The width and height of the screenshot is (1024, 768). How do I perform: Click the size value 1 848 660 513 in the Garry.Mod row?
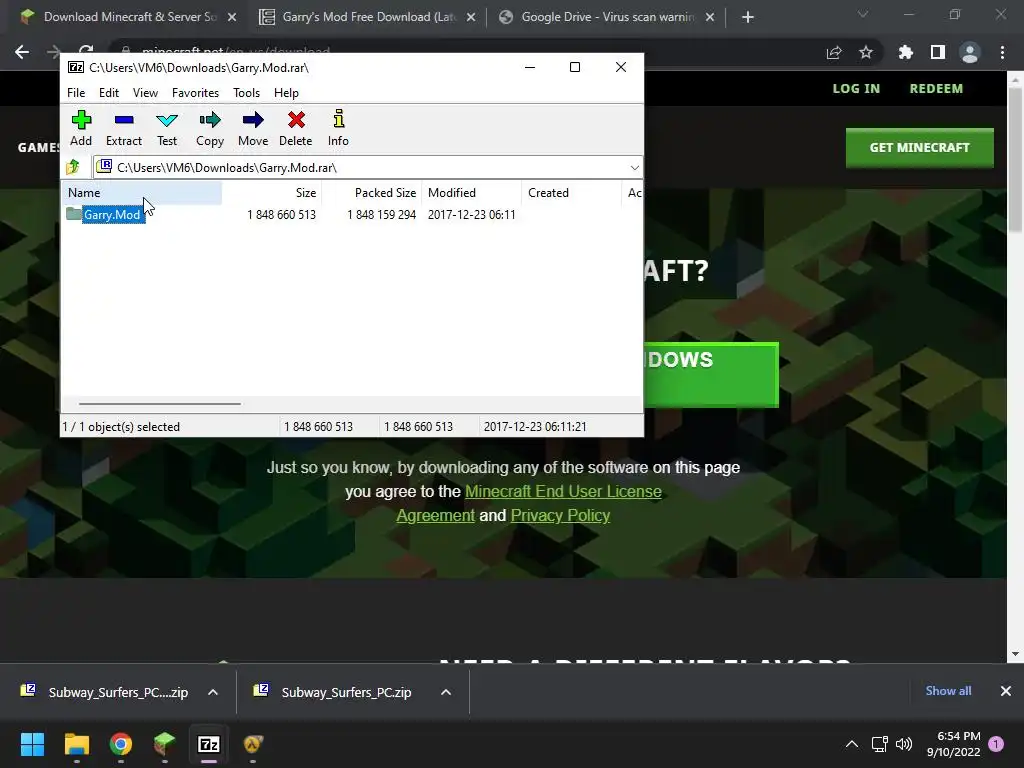(x=281, y=215)
